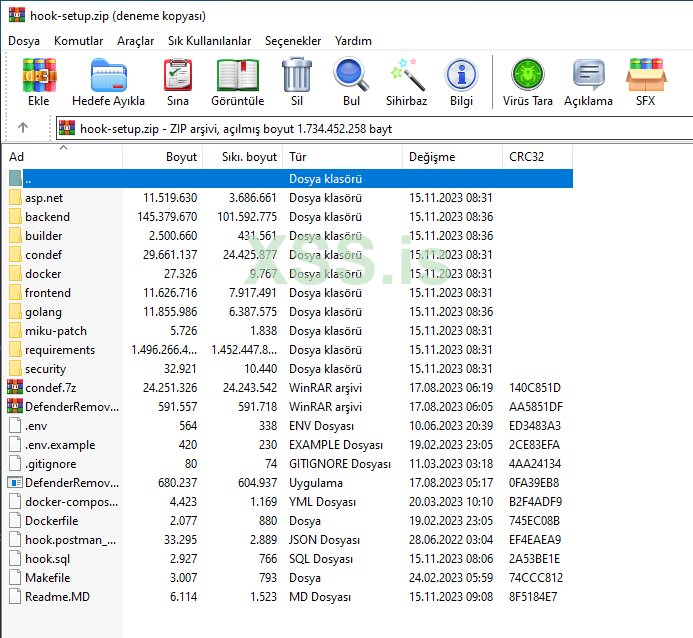Sort by Değişme column header
The image size is (693, 638).
pyautogui.click(x=453, y=157)
